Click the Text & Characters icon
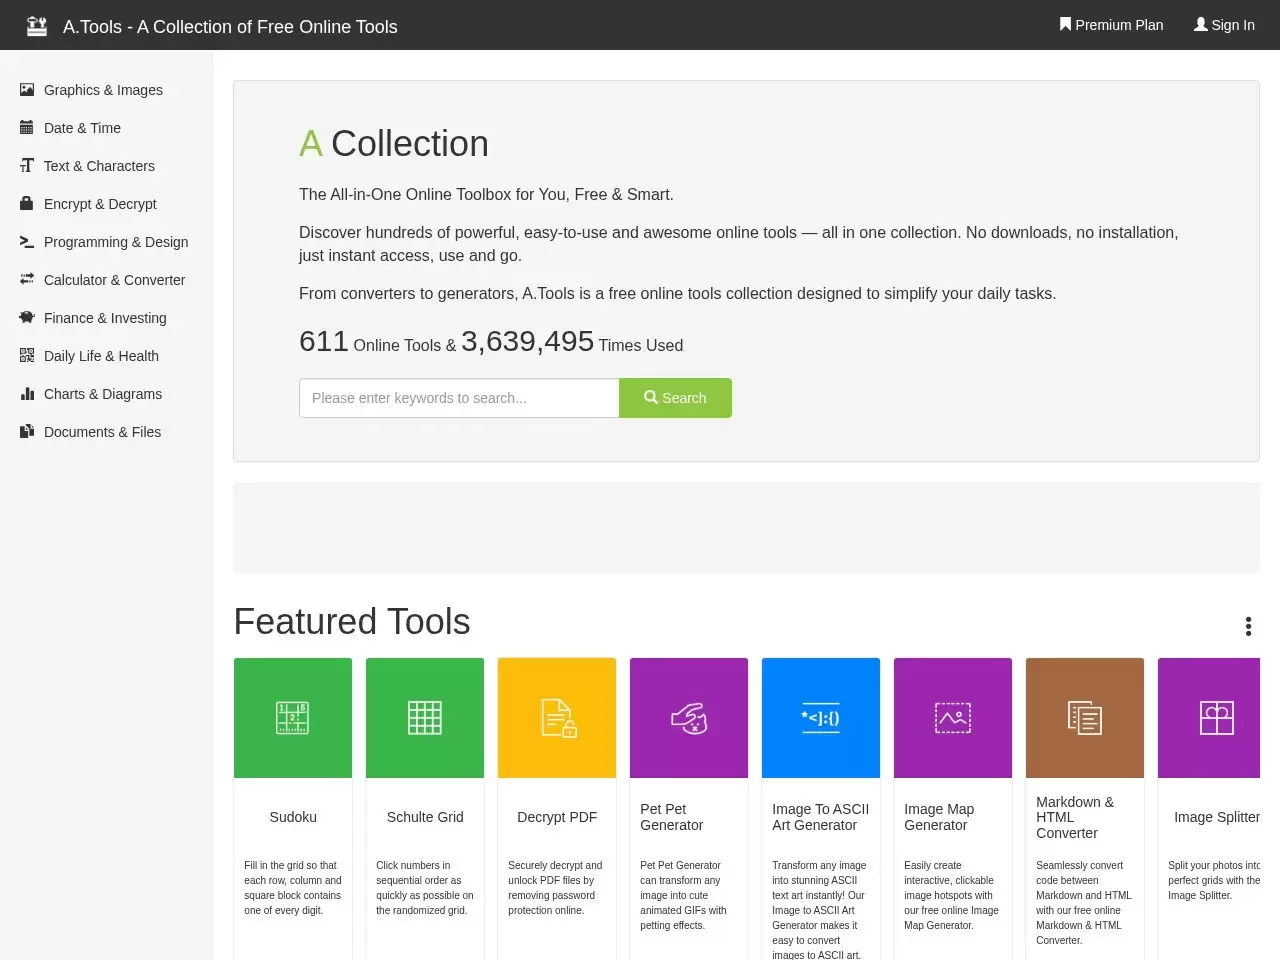This screenshot has width=1280, height=960. [27, 166]
